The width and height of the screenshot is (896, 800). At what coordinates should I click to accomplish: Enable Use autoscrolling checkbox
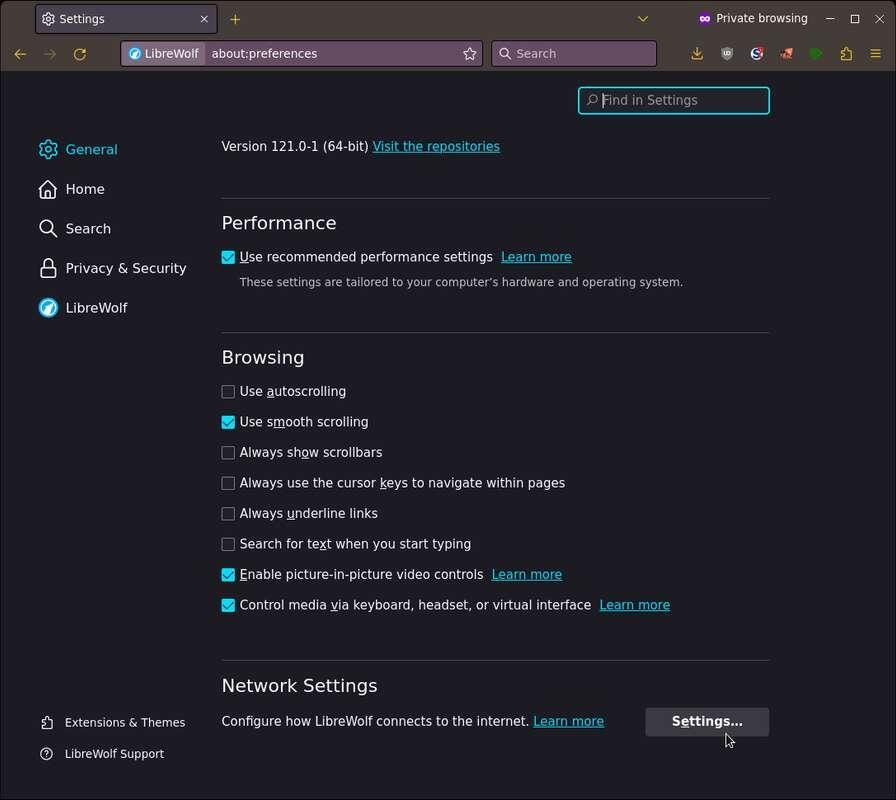228,391
